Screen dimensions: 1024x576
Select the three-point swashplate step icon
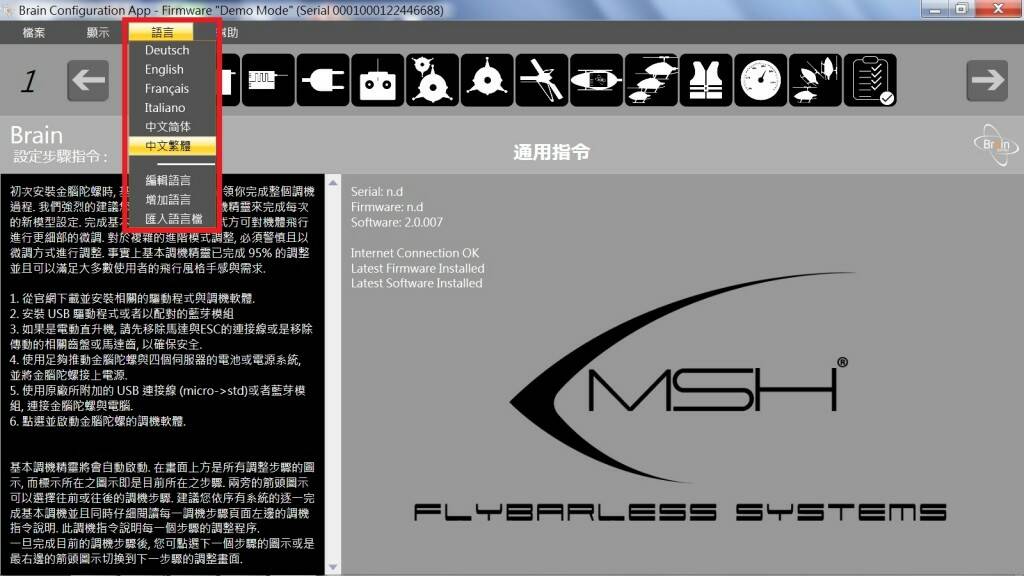pyautogui.click(x=487, y=80)
